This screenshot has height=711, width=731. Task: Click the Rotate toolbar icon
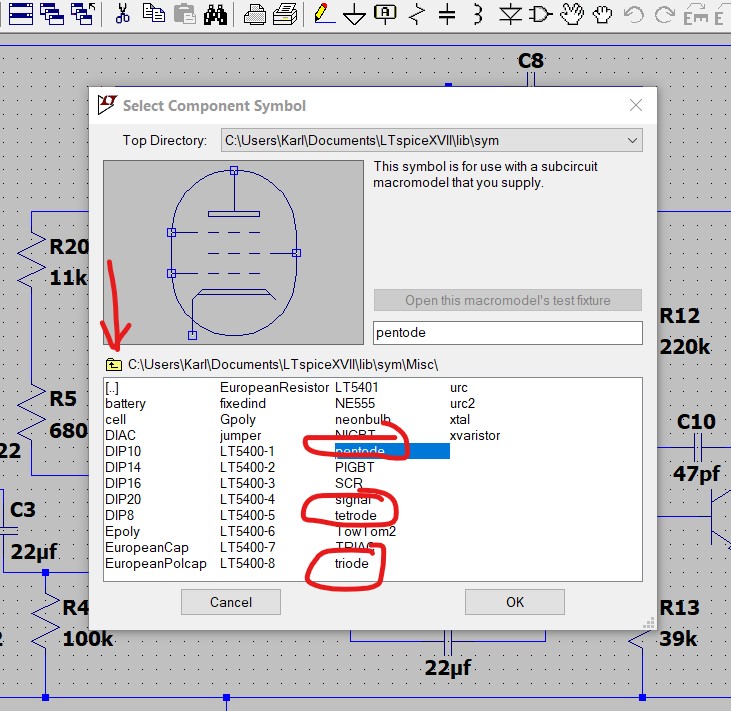696,14
